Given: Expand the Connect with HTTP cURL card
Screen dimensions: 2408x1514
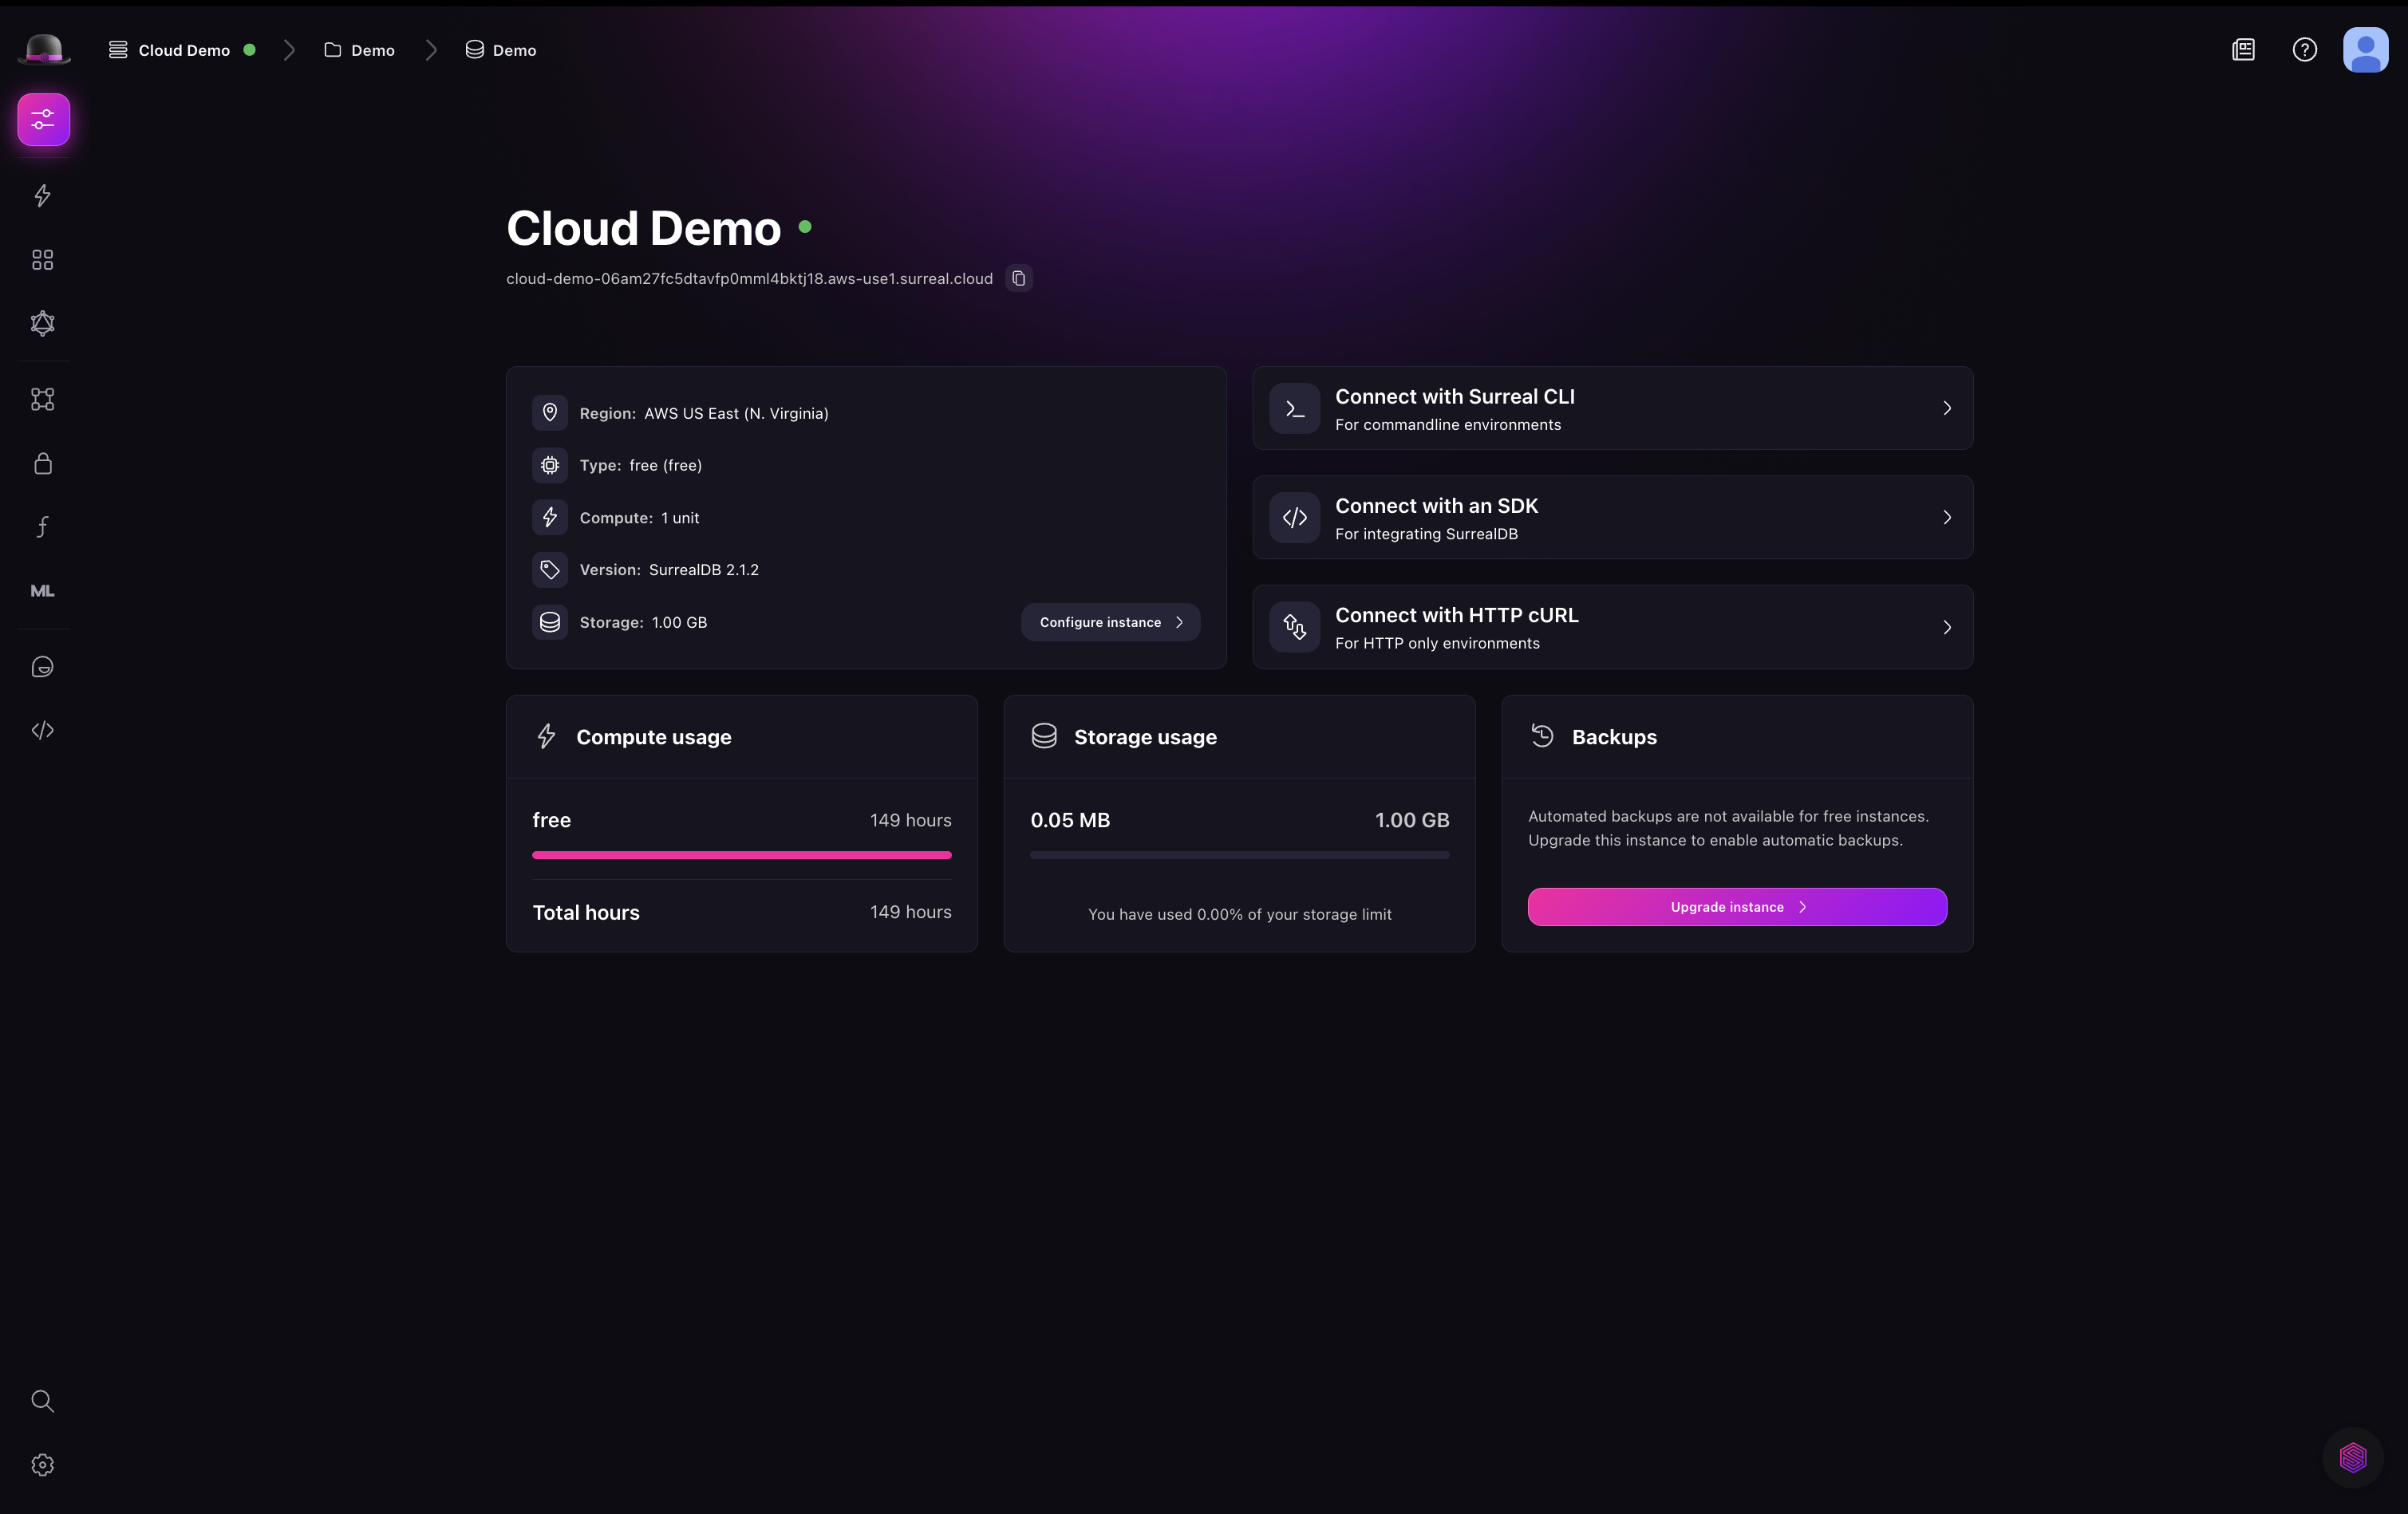Looking at the screenshot, I should click(x=1611, y=627).
